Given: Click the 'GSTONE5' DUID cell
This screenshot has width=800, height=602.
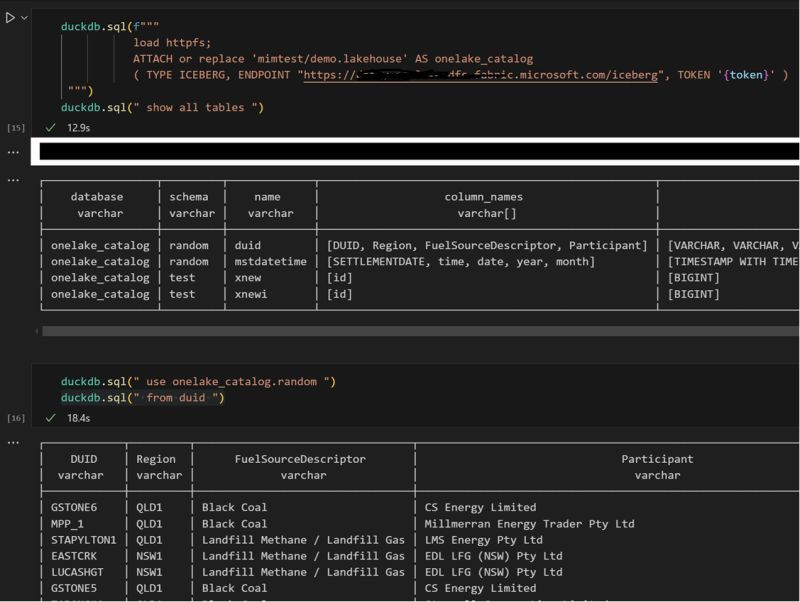Looking at the screenshot, I should [74, 588].
